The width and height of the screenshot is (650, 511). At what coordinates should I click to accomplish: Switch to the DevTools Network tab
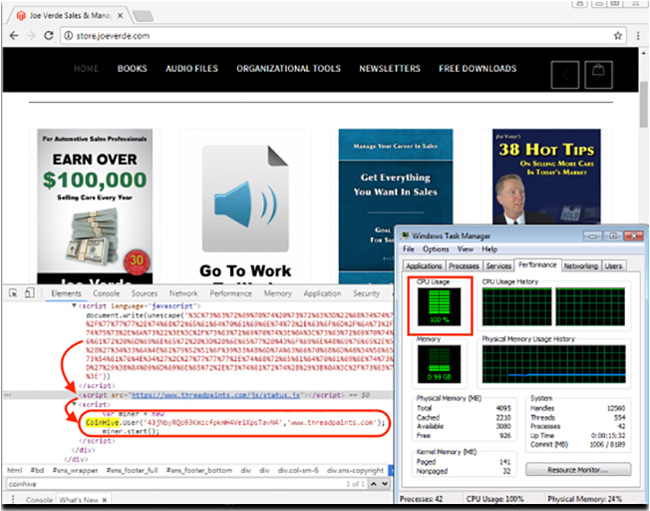click(x=183, y=293)
